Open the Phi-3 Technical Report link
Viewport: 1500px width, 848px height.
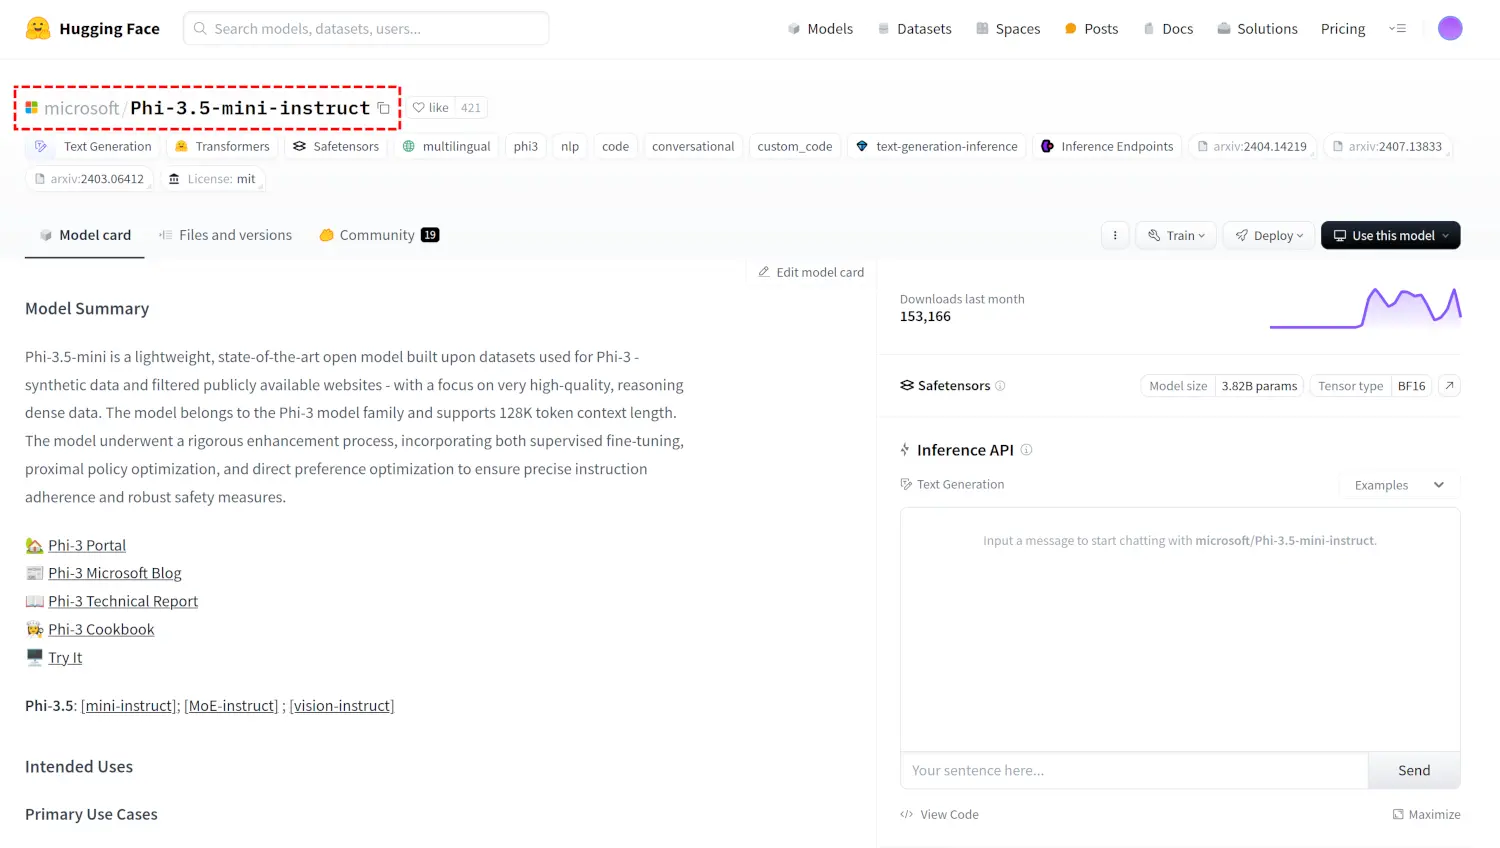pyautogui.click(x=123, y=601)
